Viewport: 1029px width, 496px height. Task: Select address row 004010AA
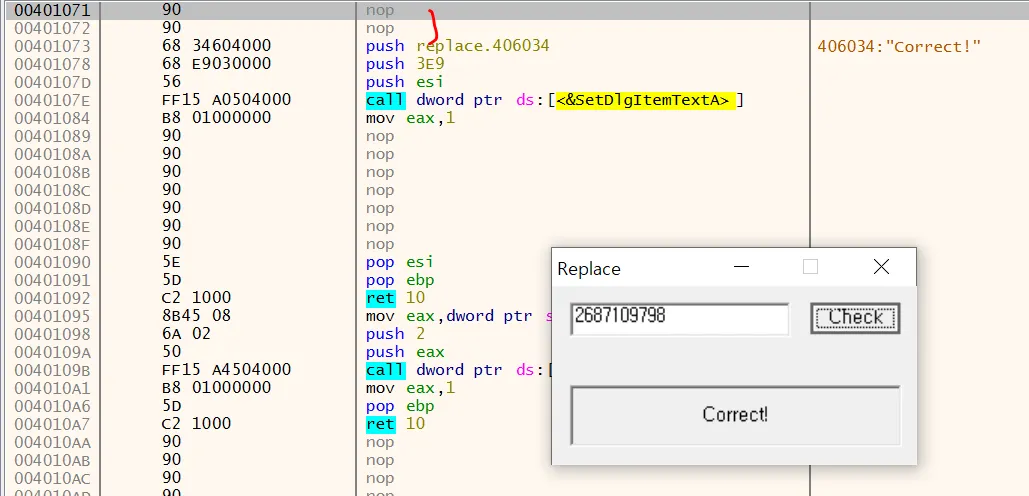(52, 442)
